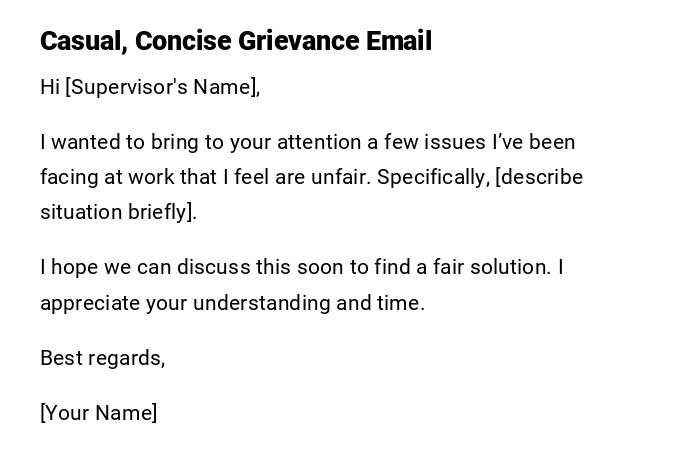Viewport: 700px width, 475px height.
Task: Click the "Casual, Concise Grievance Email" heading
Action: click(236, 41)
